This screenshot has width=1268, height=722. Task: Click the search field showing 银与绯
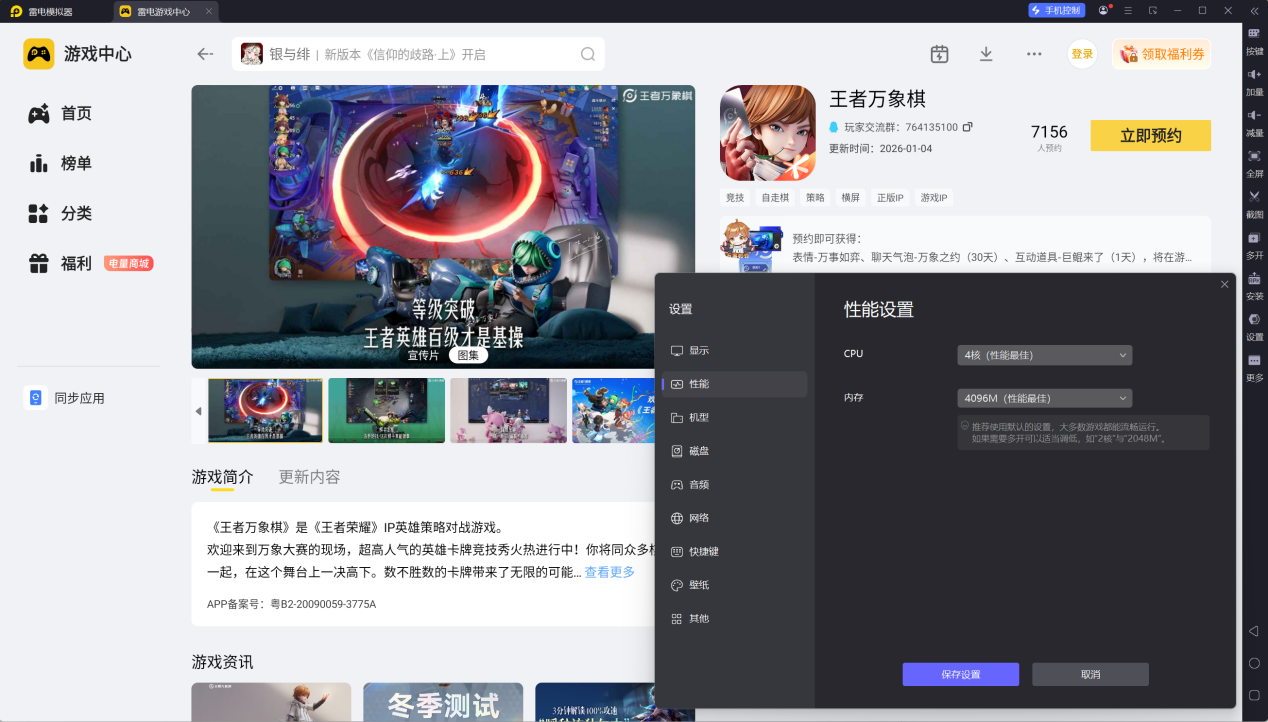tap(418, 54)
